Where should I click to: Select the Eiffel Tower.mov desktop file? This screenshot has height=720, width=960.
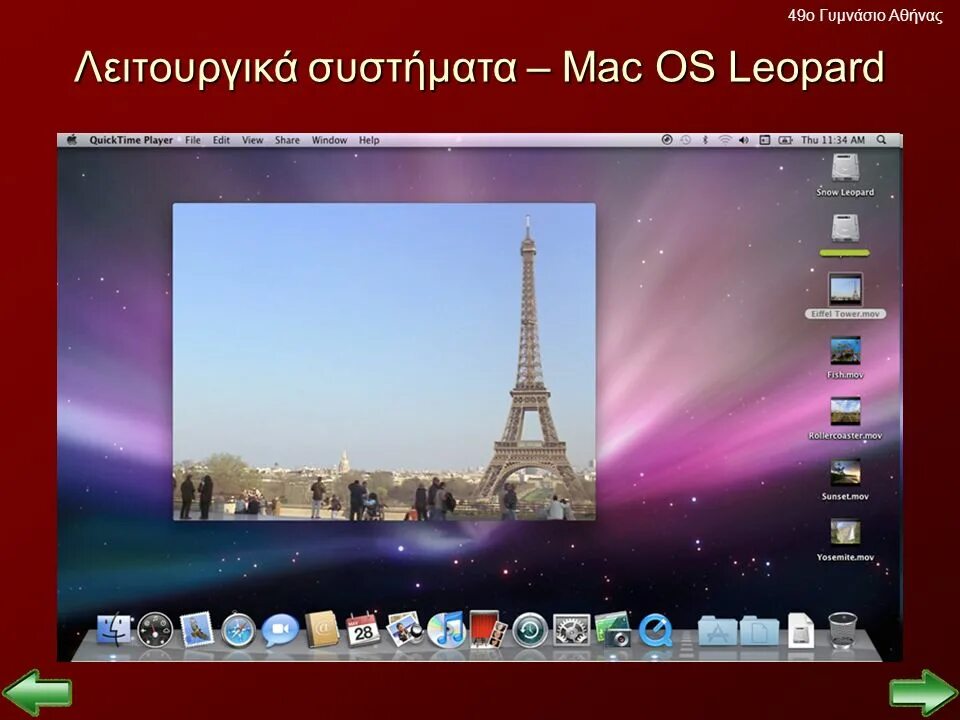click(x=845, y=296)
